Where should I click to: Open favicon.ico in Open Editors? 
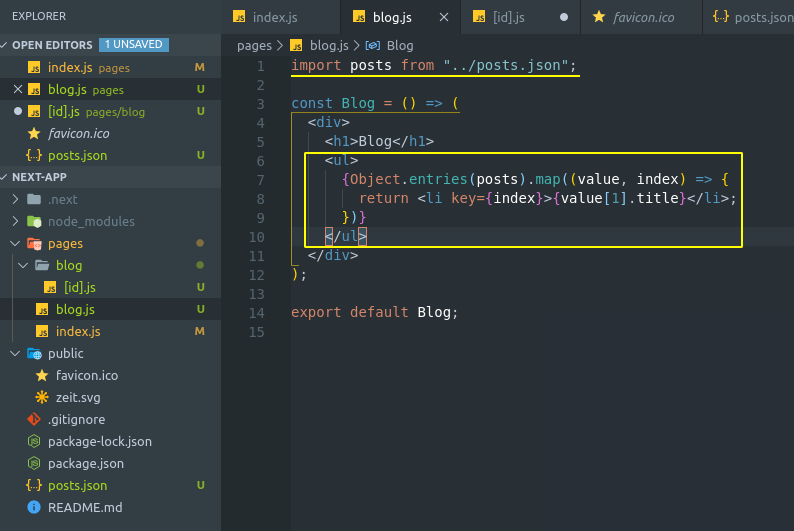[x=110, y=134]
